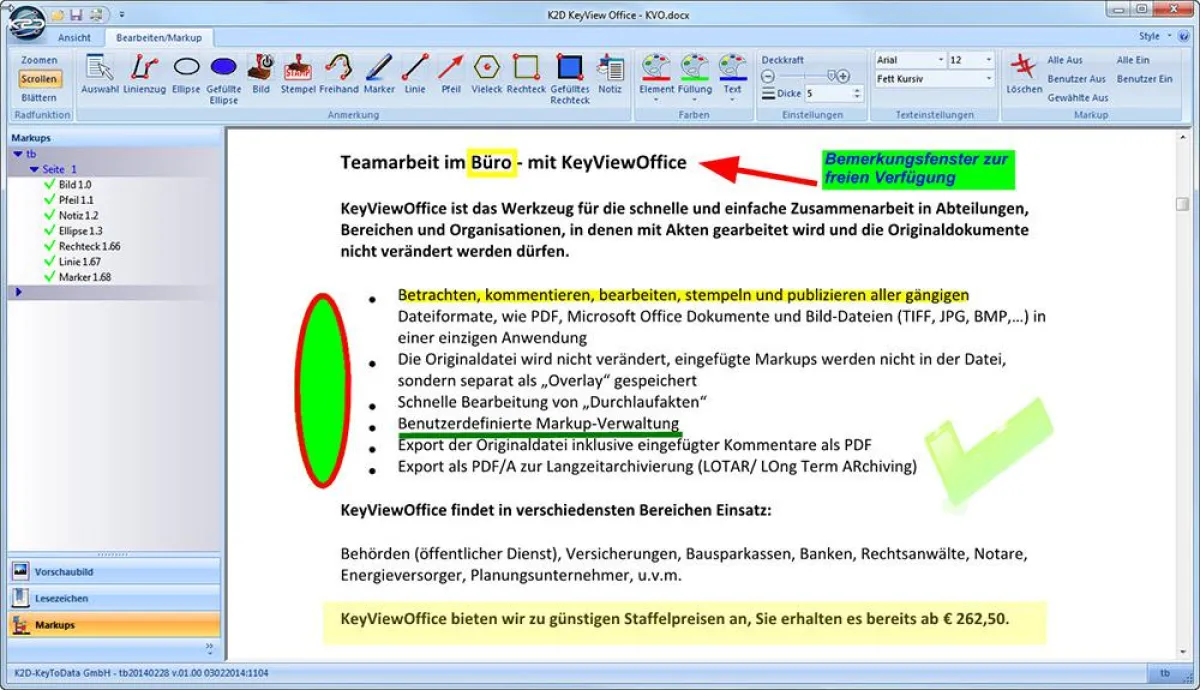The width and height of the screenshot is (1200, 690).
Task: Insert an image with the Bild tool
Action: (261, 75)
